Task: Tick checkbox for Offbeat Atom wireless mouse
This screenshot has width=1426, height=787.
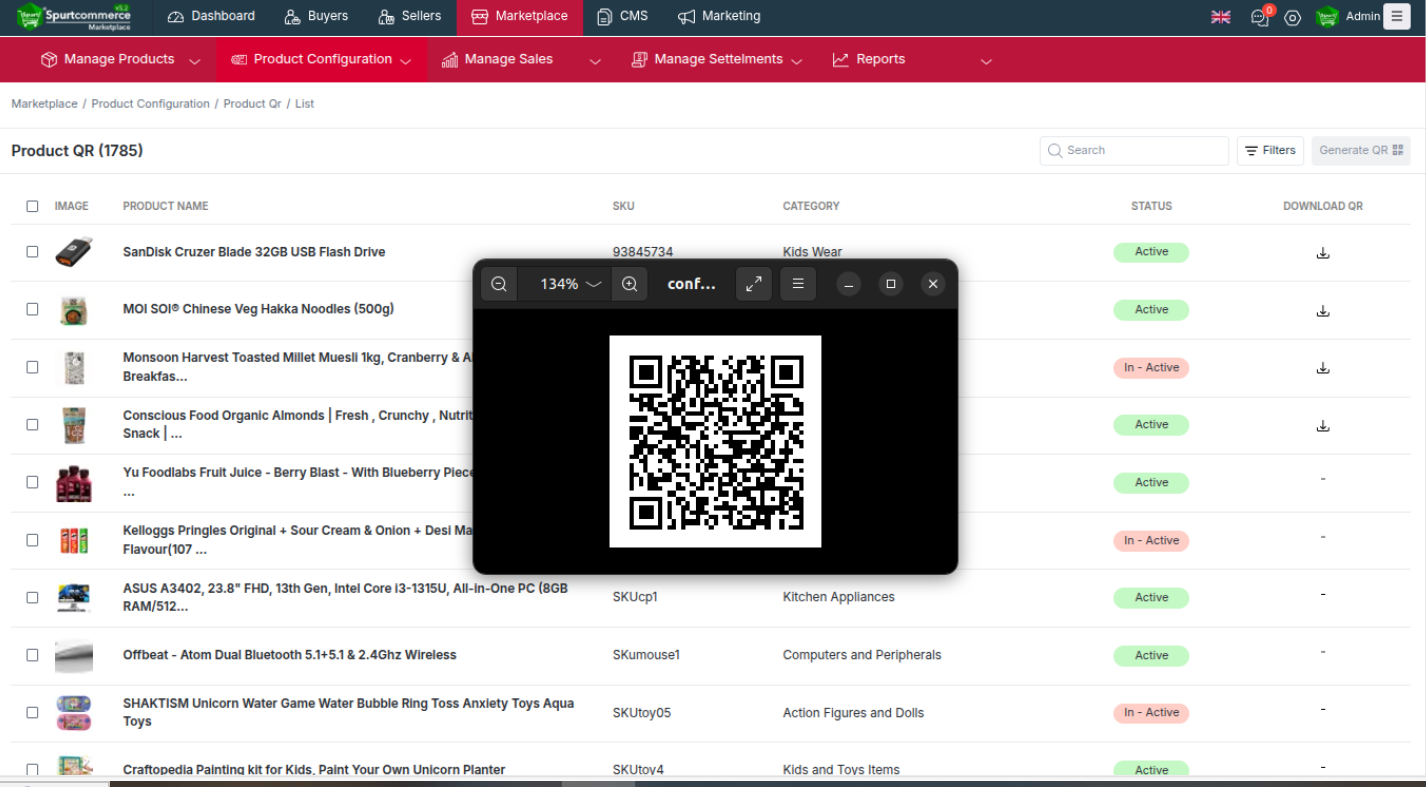Action: click(x=32, y=655)
